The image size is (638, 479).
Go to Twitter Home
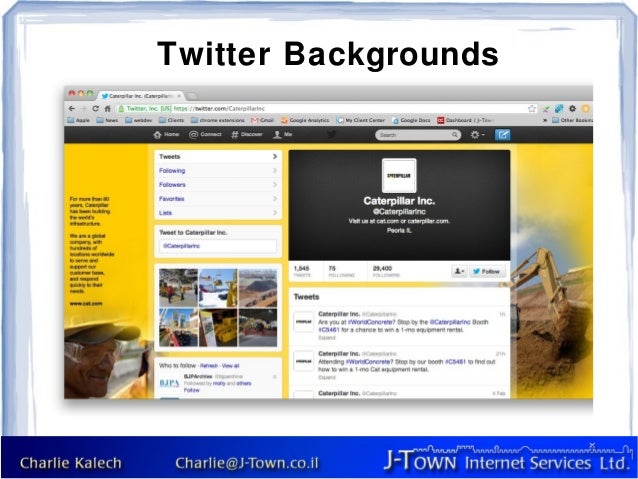click(x=166, y=134)
